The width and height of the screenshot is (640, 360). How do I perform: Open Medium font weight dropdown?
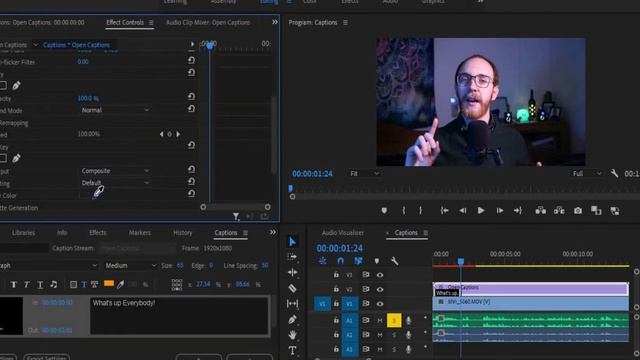coord(130,265)
